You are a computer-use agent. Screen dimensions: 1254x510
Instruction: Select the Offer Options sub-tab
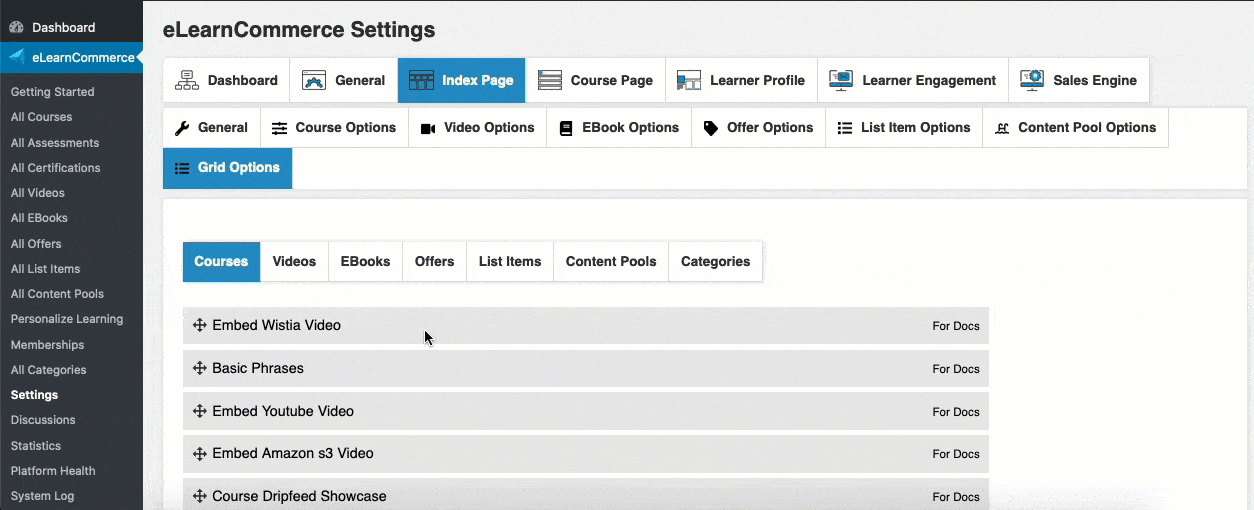(758, 128)
